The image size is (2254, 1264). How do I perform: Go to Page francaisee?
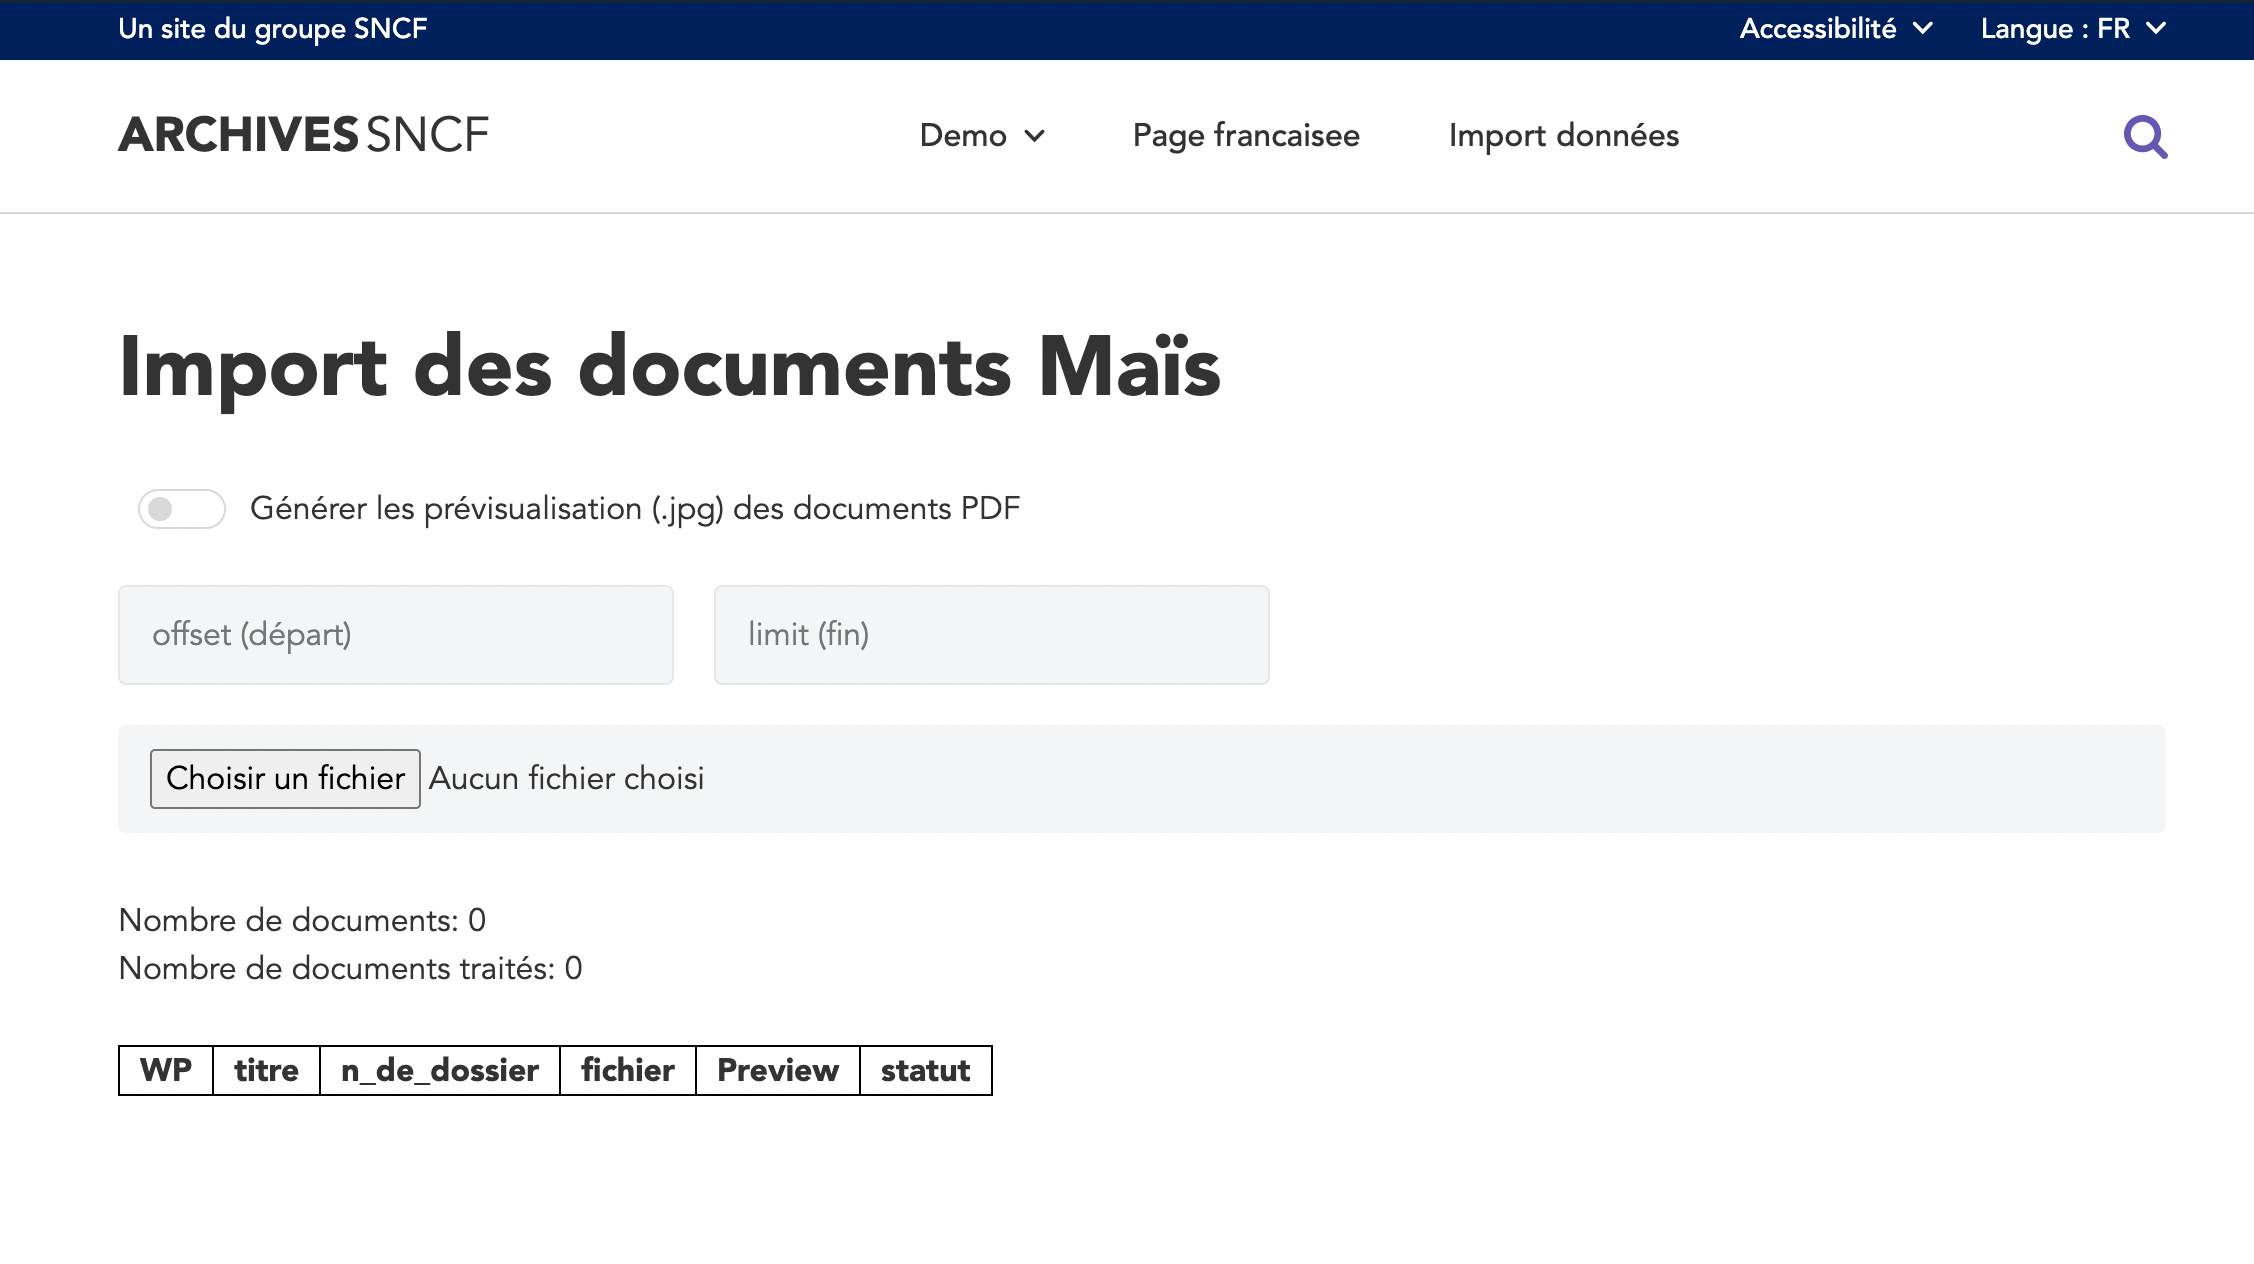(1246, 135)
